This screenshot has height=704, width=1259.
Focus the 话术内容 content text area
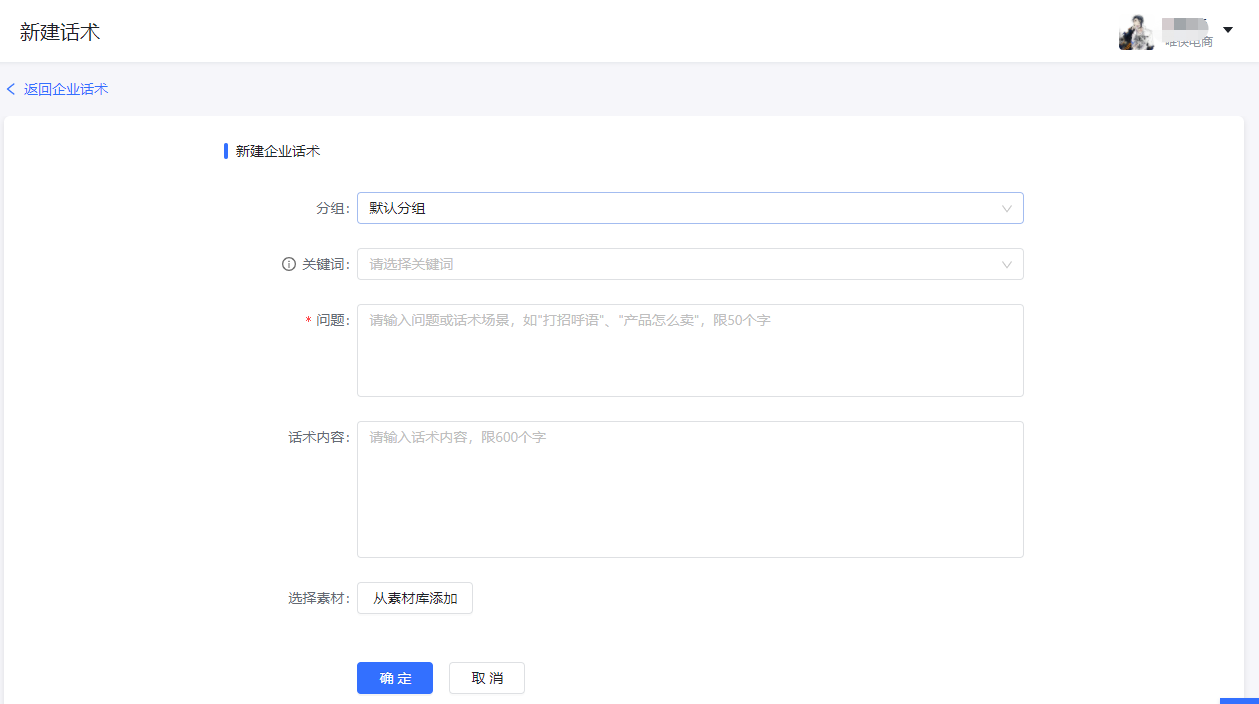coord(690,489)
